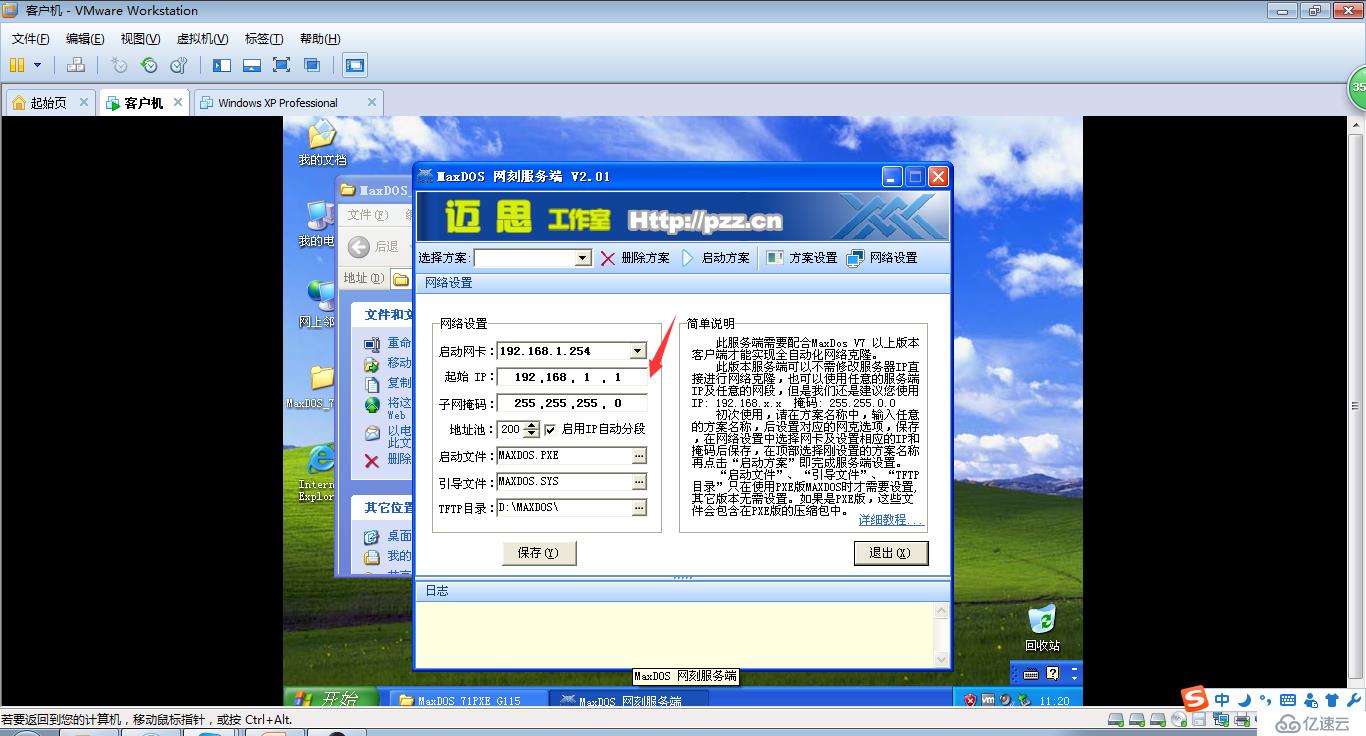The image size is (1366, 736).
Task: Open the Sogou soft keyboard icon
Action: 1288,700
